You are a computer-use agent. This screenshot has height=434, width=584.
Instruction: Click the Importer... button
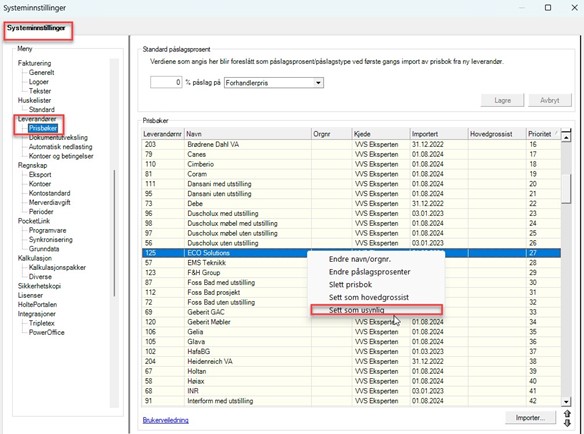tap(530, 418)
